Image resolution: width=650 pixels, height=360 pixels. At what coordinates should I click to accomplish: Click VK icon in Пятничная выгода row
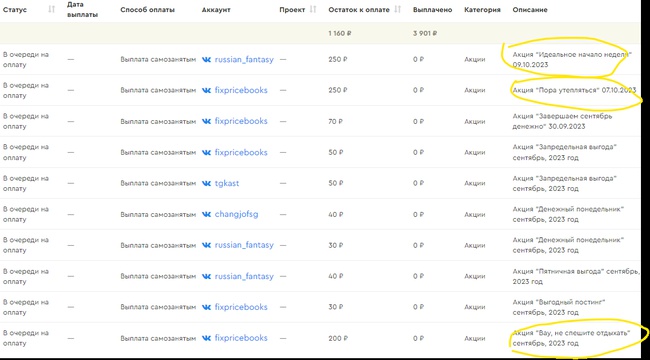(206, 276)
